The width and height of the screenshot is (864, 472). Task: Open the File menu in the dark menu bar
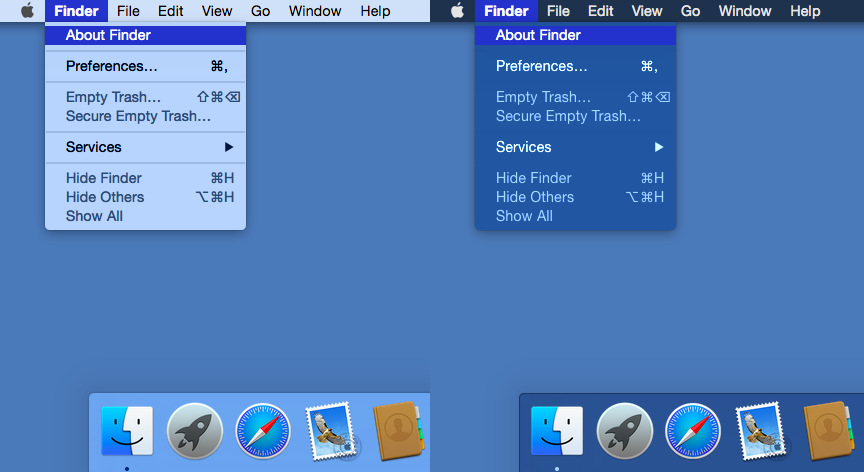558,11
